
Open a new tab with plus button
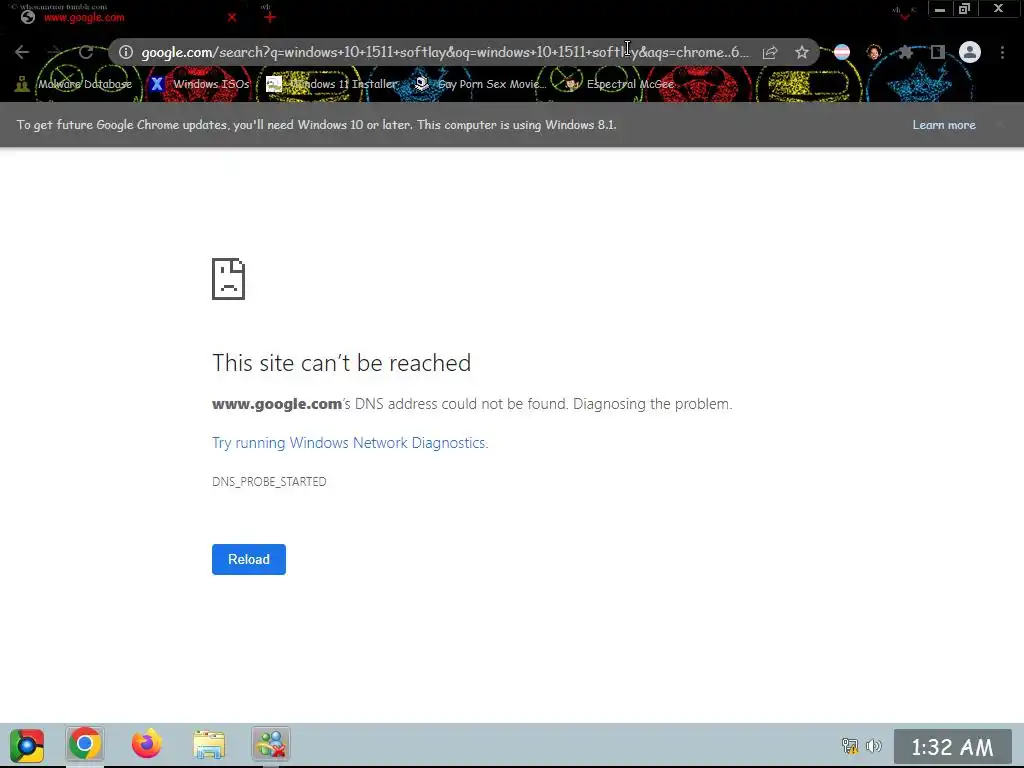[270, 17]
